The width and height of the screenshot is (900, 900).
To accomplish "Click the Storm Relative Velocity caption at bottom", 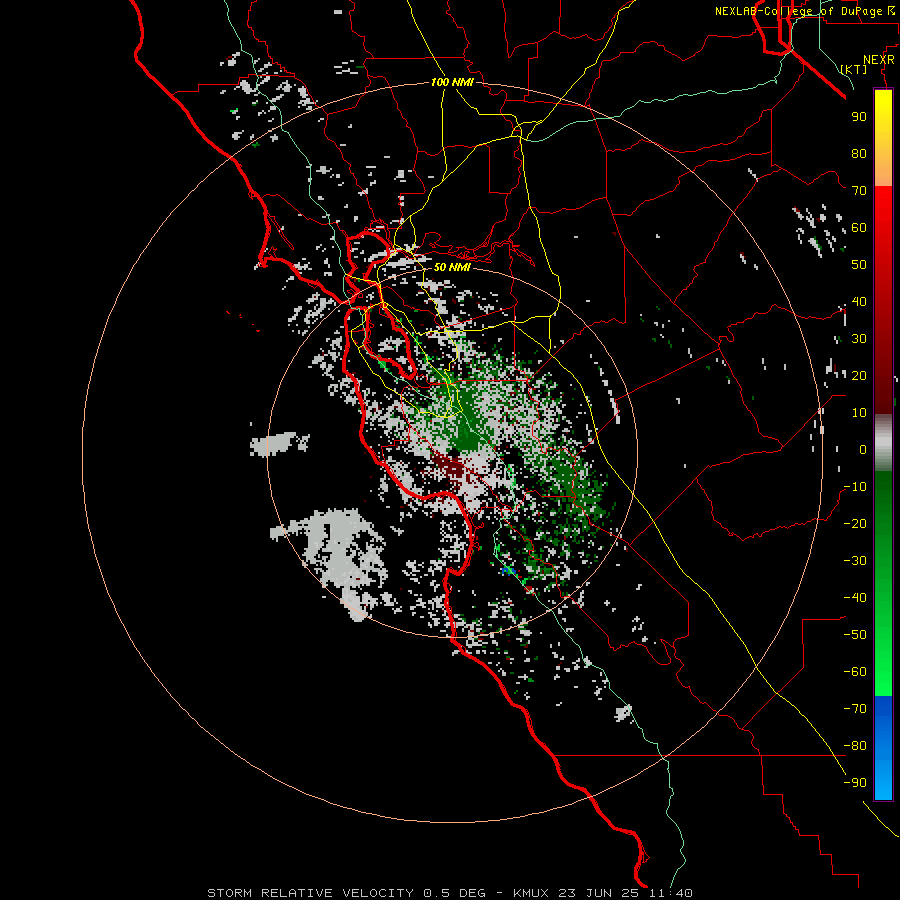I will coord(449,893).
